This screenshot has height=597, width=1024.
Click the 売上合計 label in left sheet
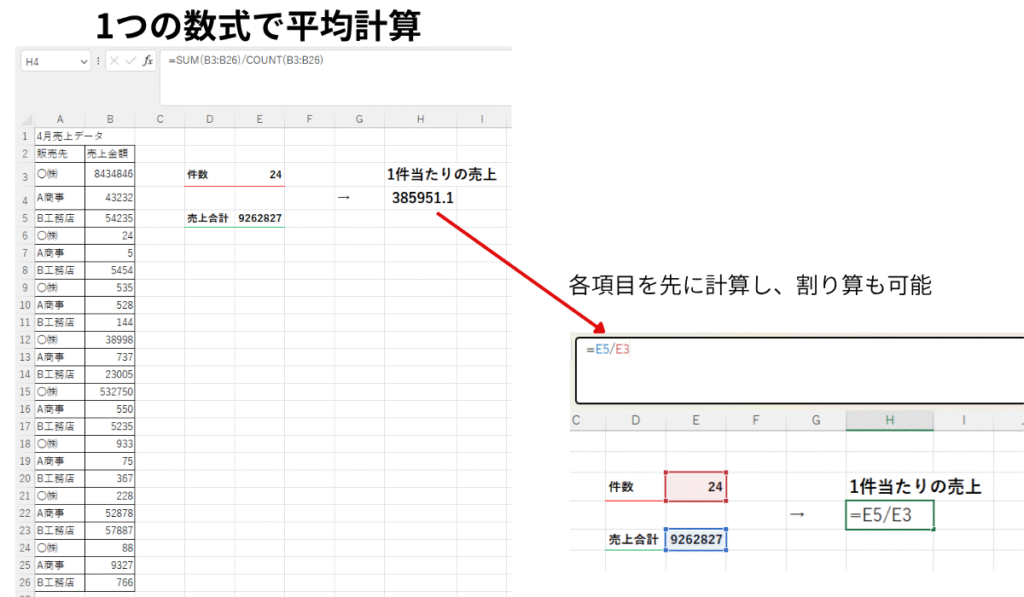click(209, 218)
